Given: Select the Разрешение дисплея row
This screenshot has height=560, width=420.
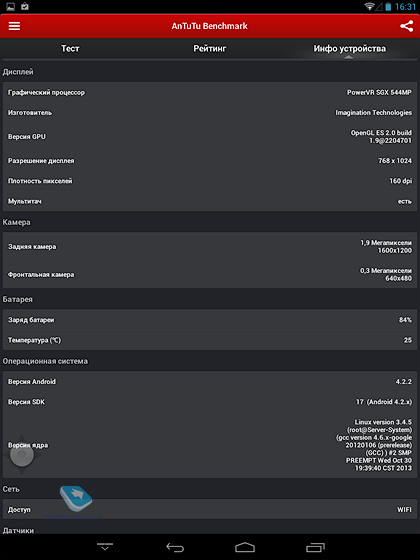Looking at the screenshot, I should tap(210, 161).
